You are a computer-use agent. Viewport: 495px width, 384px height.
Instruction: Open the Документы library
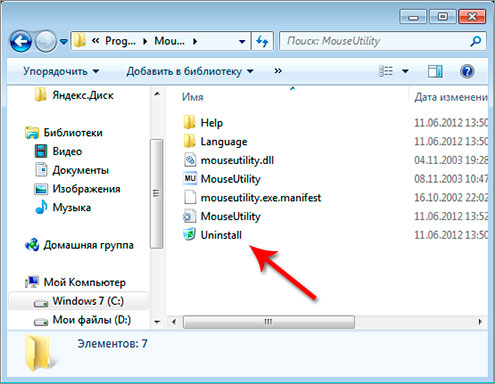[x=80, y=170]
